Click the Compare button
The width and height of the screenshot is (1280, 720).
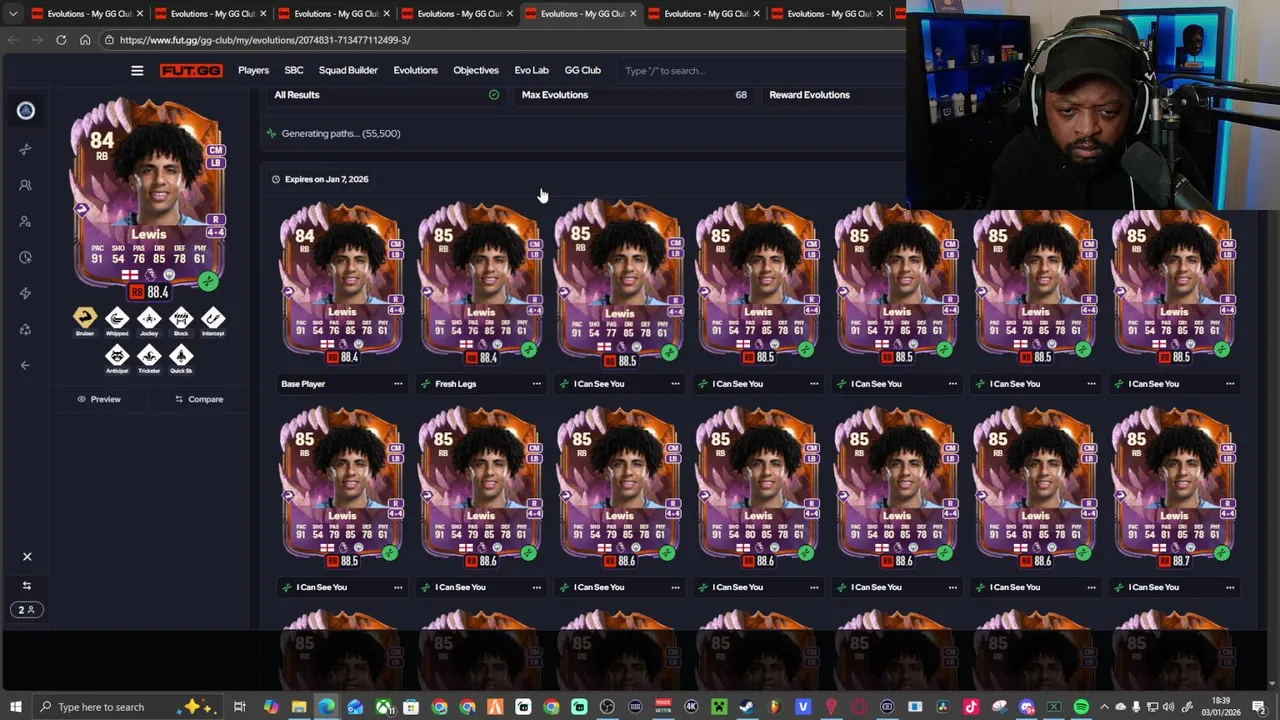[199, 399]
